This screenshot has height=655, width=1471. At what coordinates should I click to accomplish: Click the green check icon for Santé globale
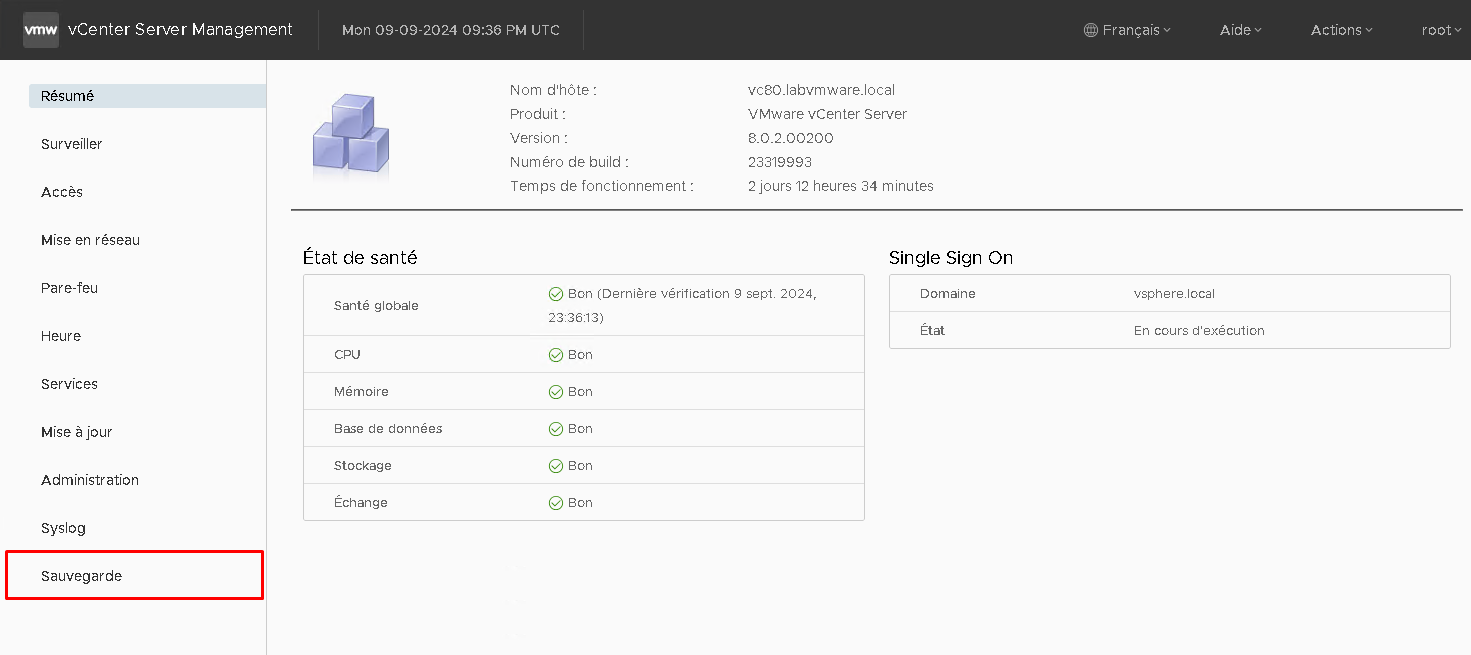[556, 294]
